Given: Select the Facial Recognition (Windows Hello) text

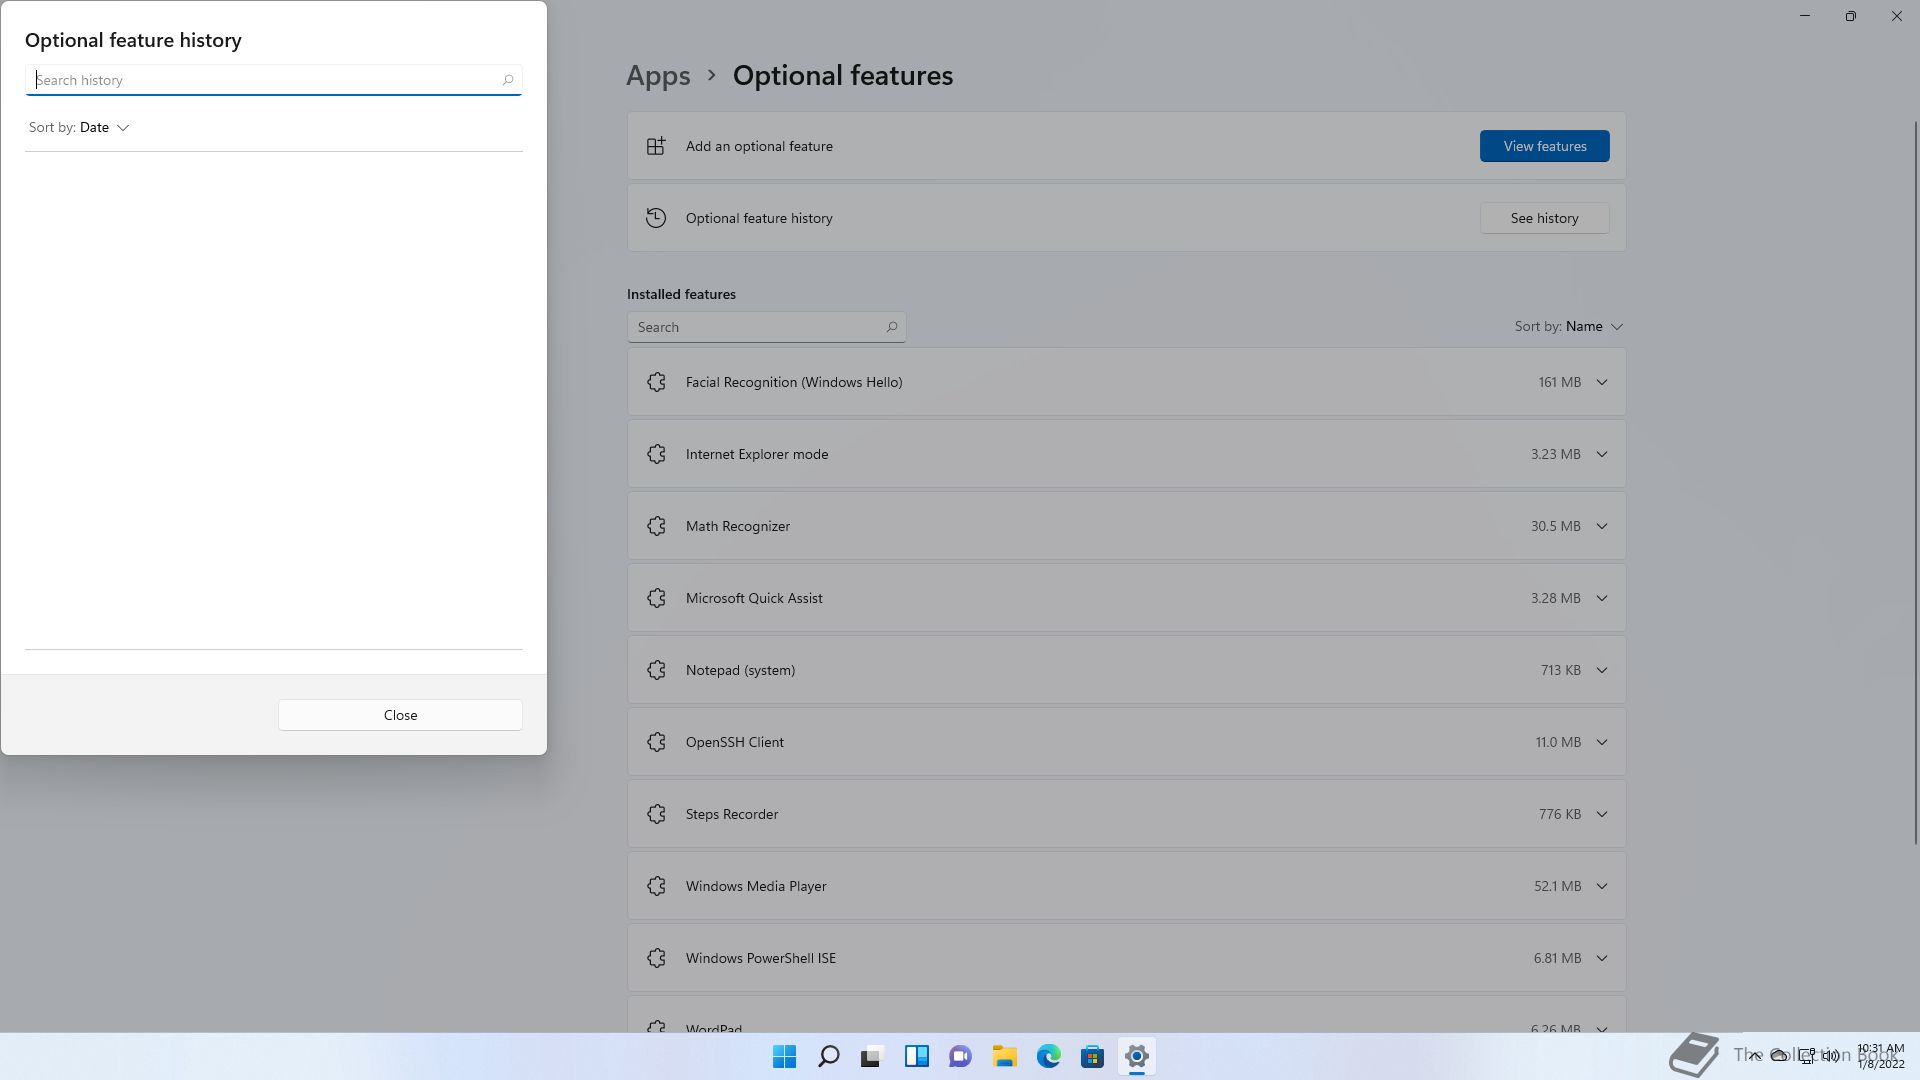Looking at the screenshot, I should pyautogui.click(x=794, y=382).
